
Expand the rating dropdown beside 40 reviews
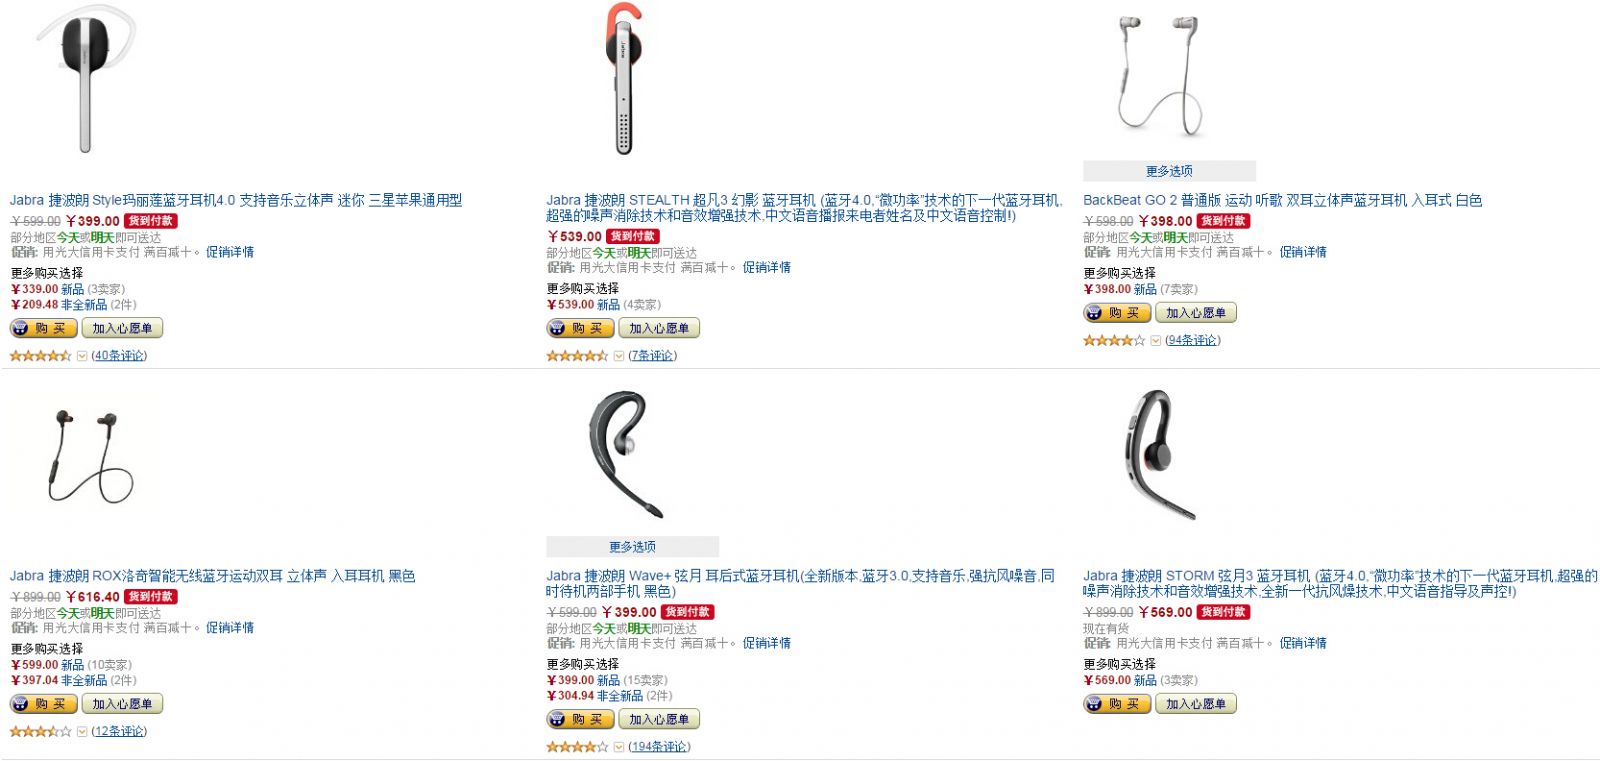82,356
